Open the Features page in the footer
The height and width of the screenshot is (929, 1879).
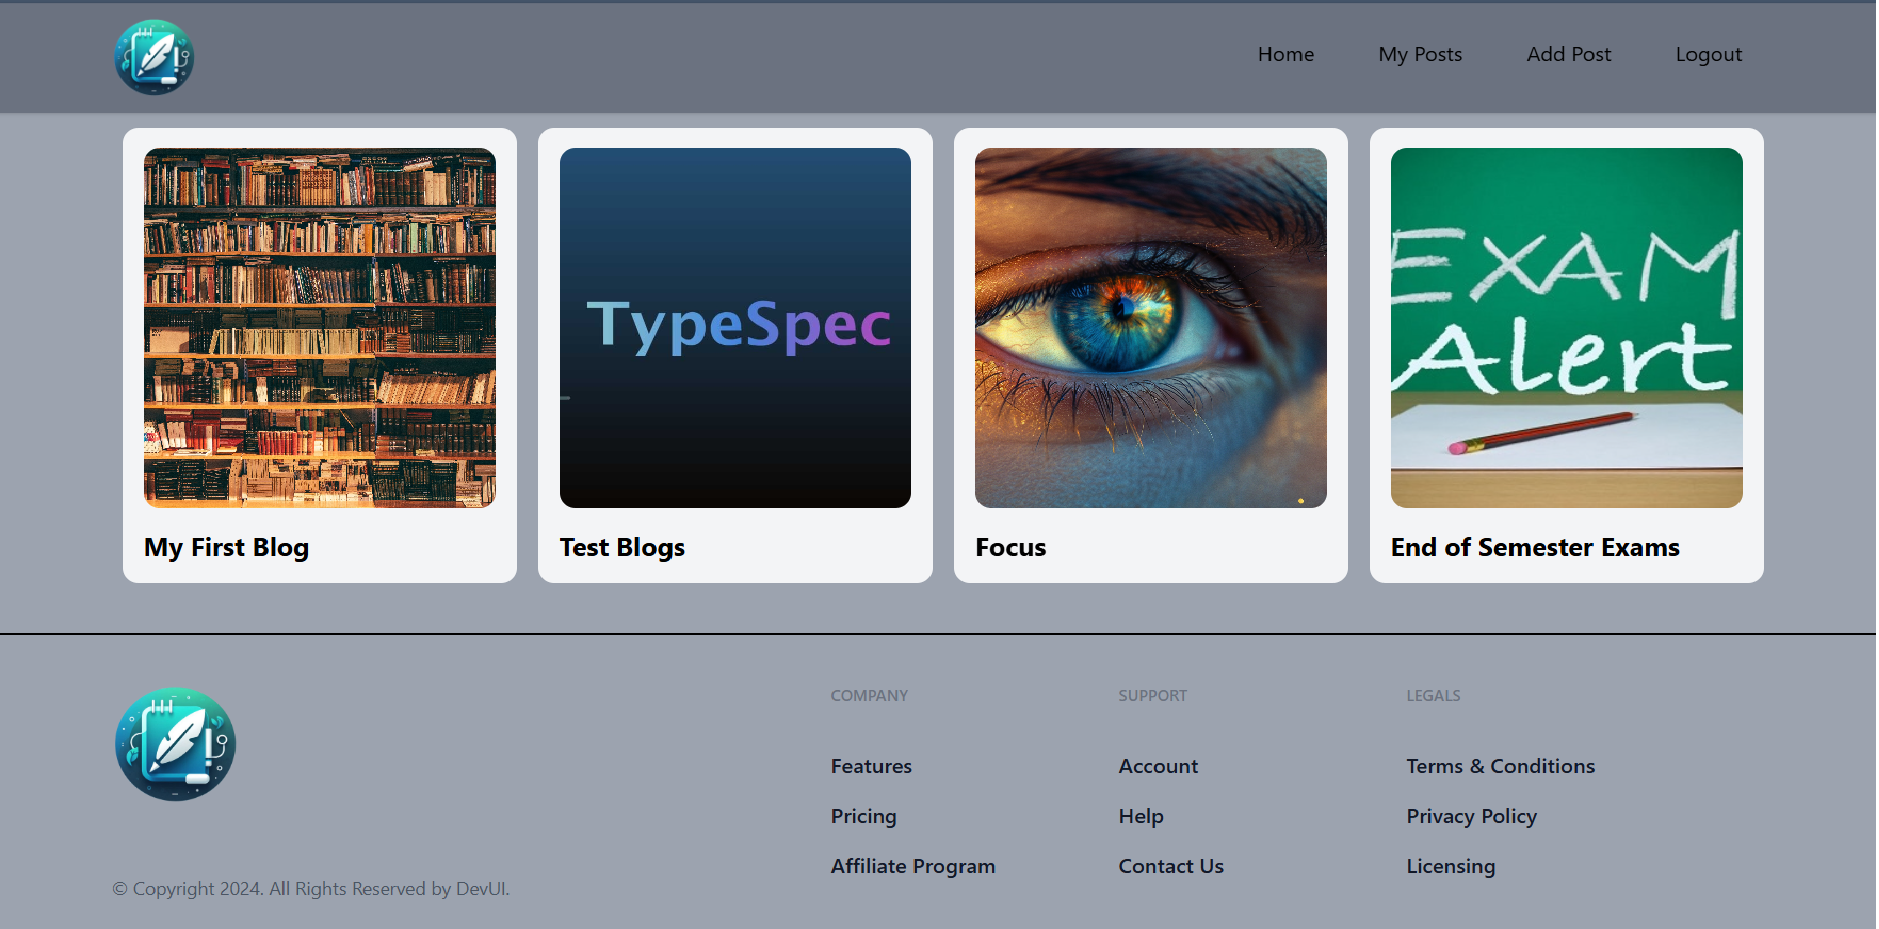pyautogui.click(x=870, y=766)
